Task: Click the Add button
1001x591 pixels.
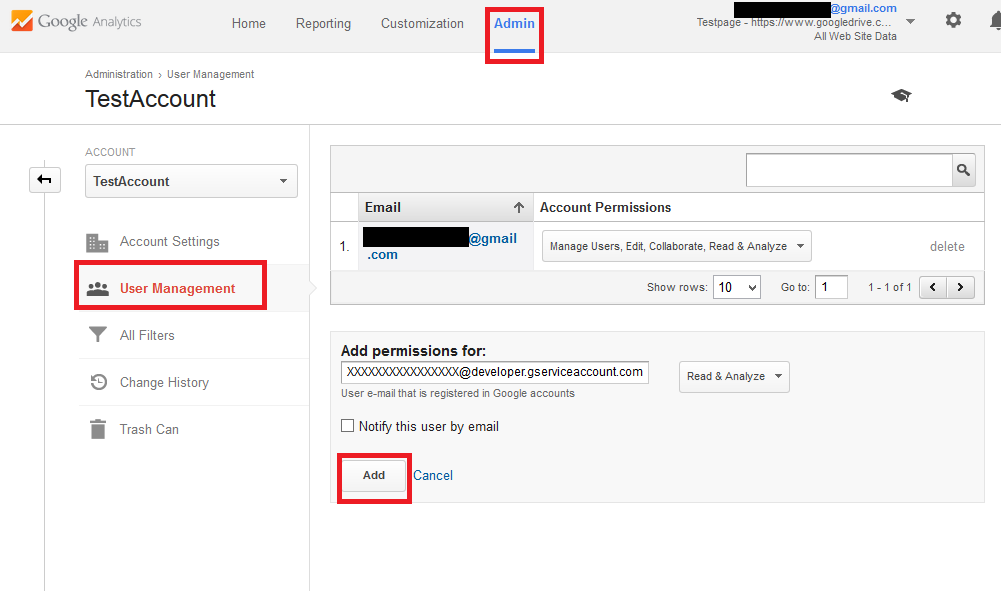Action: click(x=374, y=476)
